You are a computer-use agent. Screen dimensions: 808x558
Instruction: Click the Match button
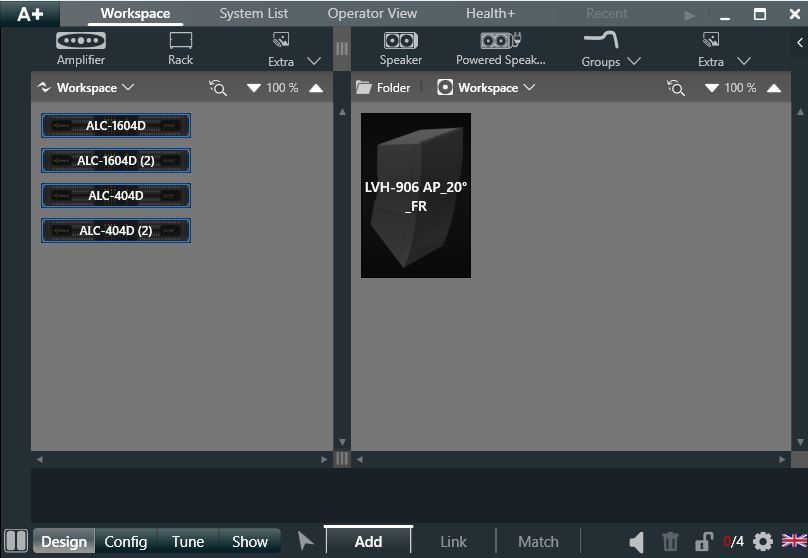tap(538, 542)
